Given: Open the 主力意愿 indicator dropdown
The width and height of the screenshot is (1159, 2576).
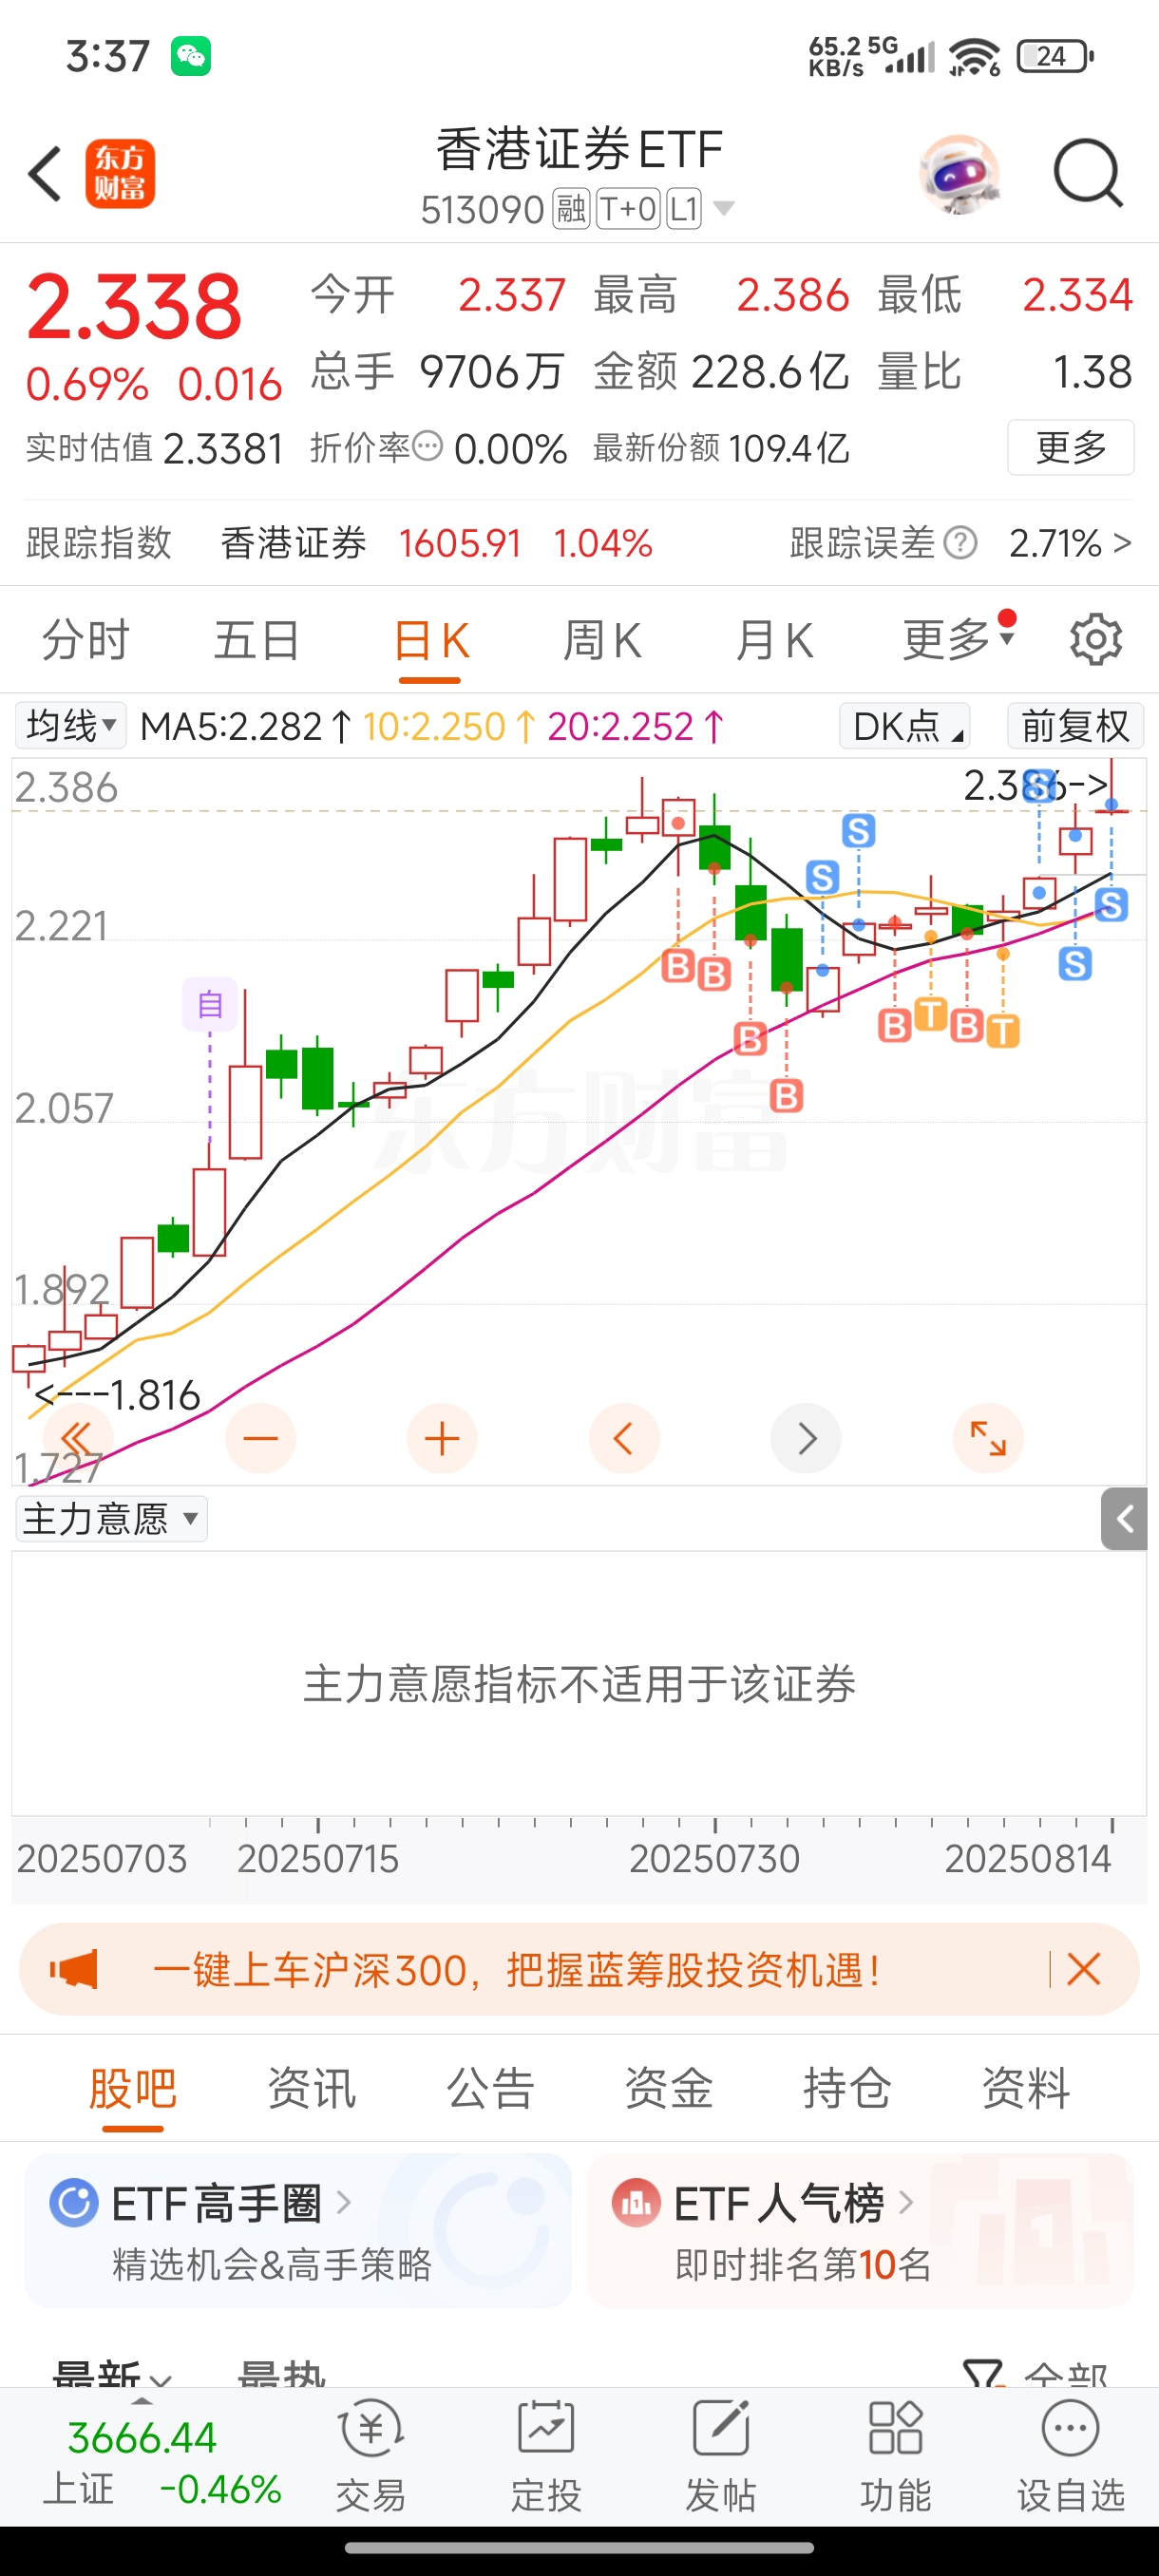Looking at the screenshot, I should click(x=111, y=1519).
